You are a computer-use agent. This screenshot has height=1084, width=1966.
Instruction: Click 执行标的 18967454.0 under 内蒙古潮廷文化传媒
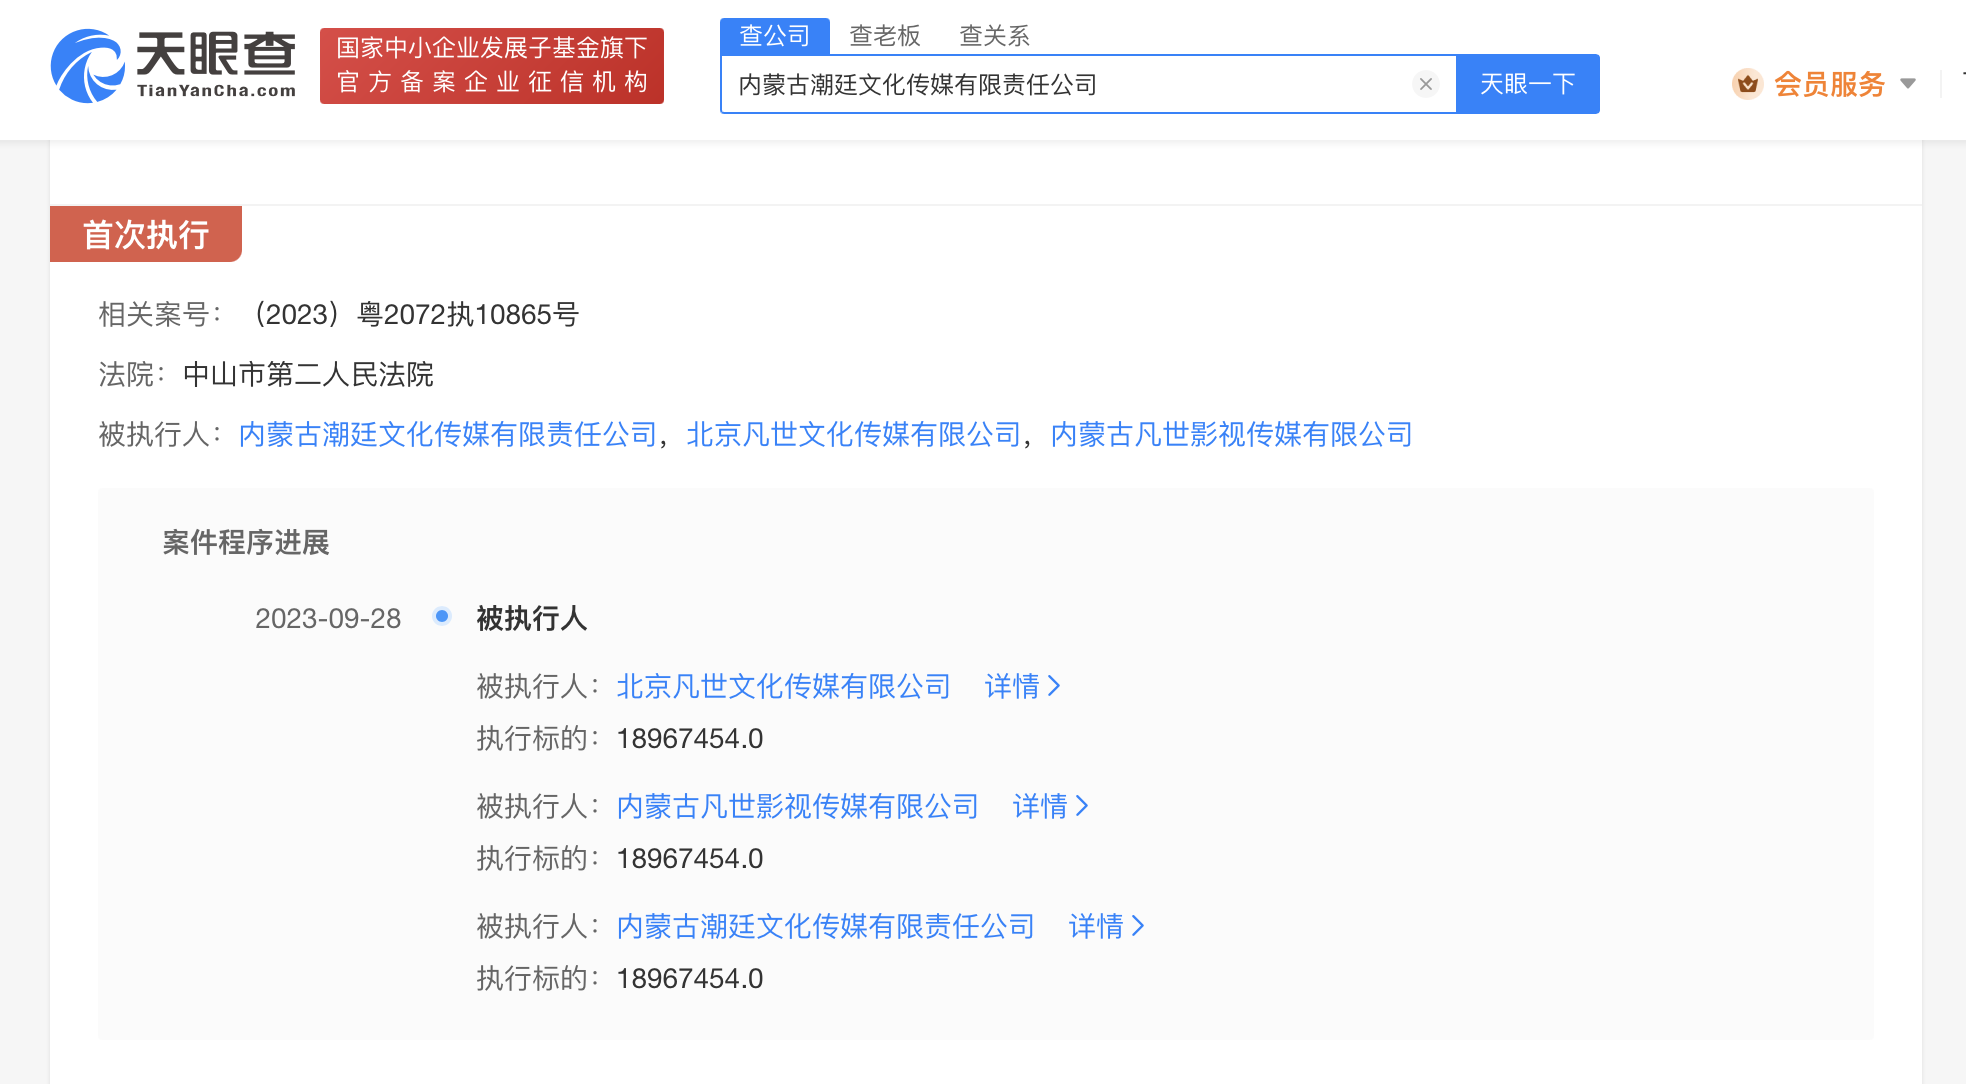click(x=690, y=978)
